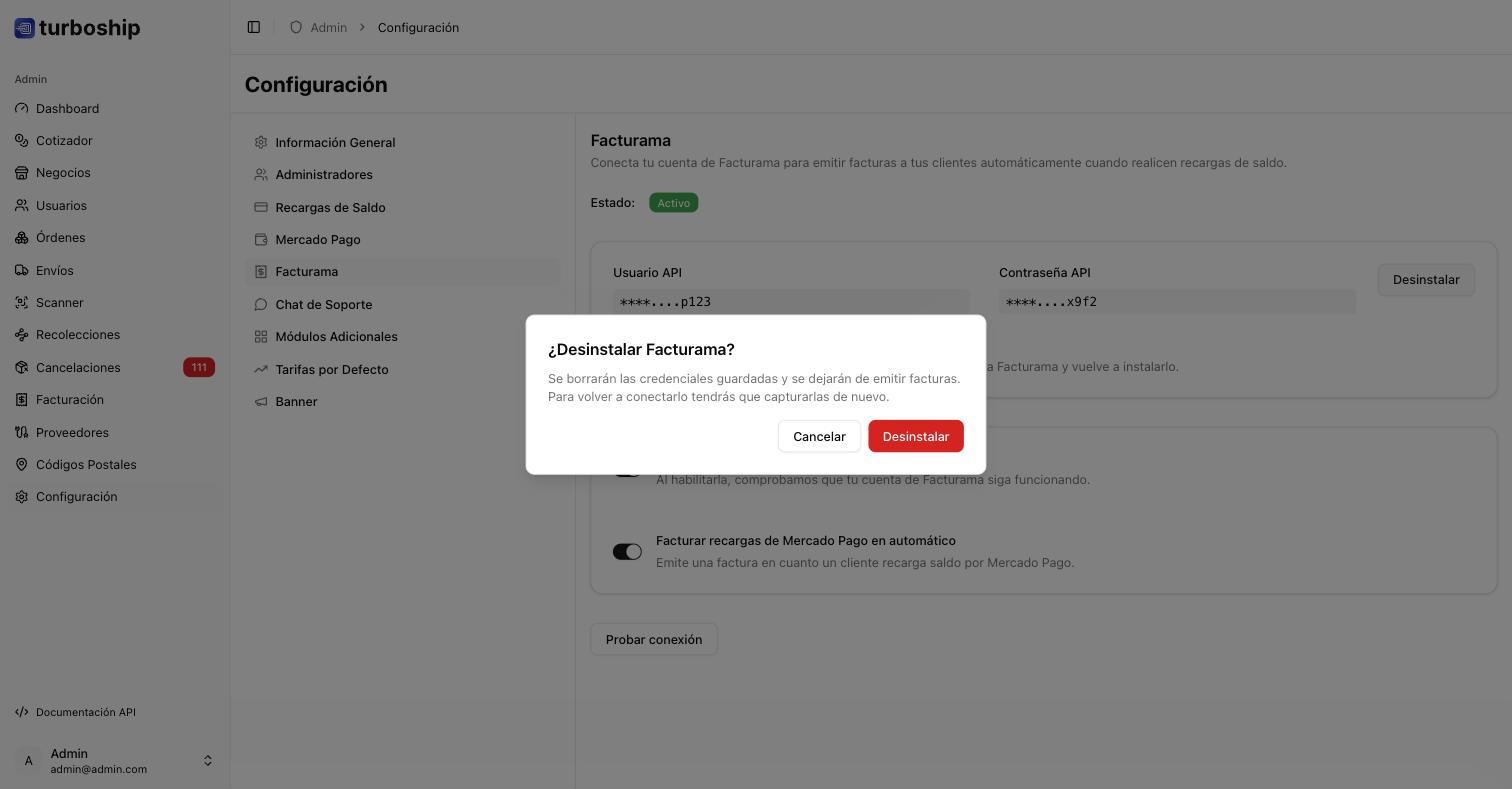Click the gray Desinstalar button beside credentials
The width and height of the screenshot is (1512, 789).
click(x=1426, y=280)
